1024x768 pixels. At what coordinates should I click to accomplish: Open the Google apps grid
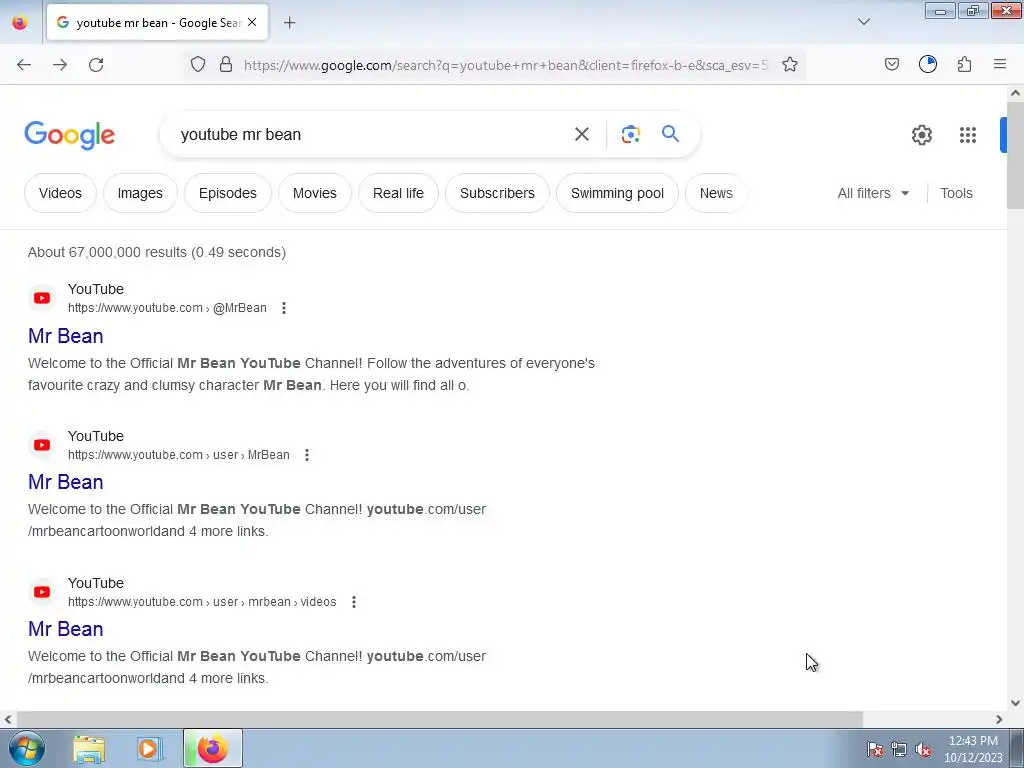968,135
